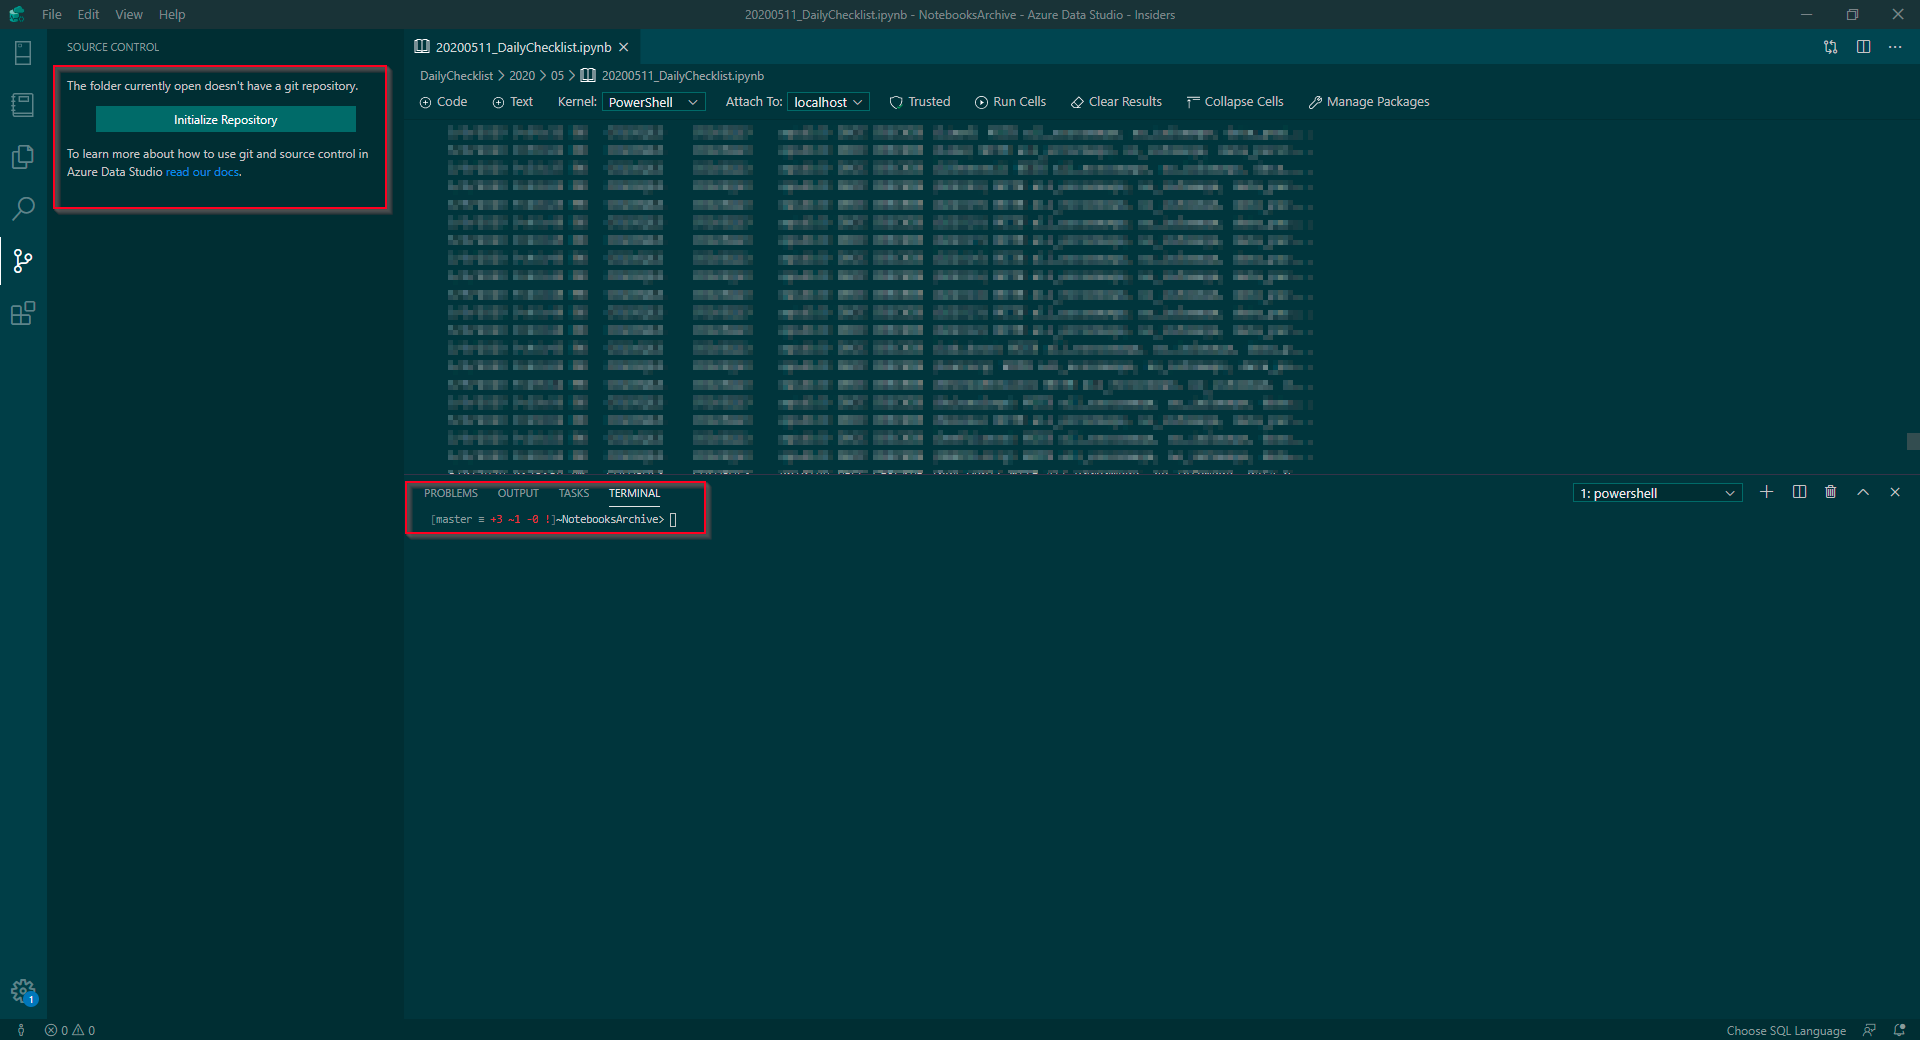Open Manage Packages

click(1368, 101)
